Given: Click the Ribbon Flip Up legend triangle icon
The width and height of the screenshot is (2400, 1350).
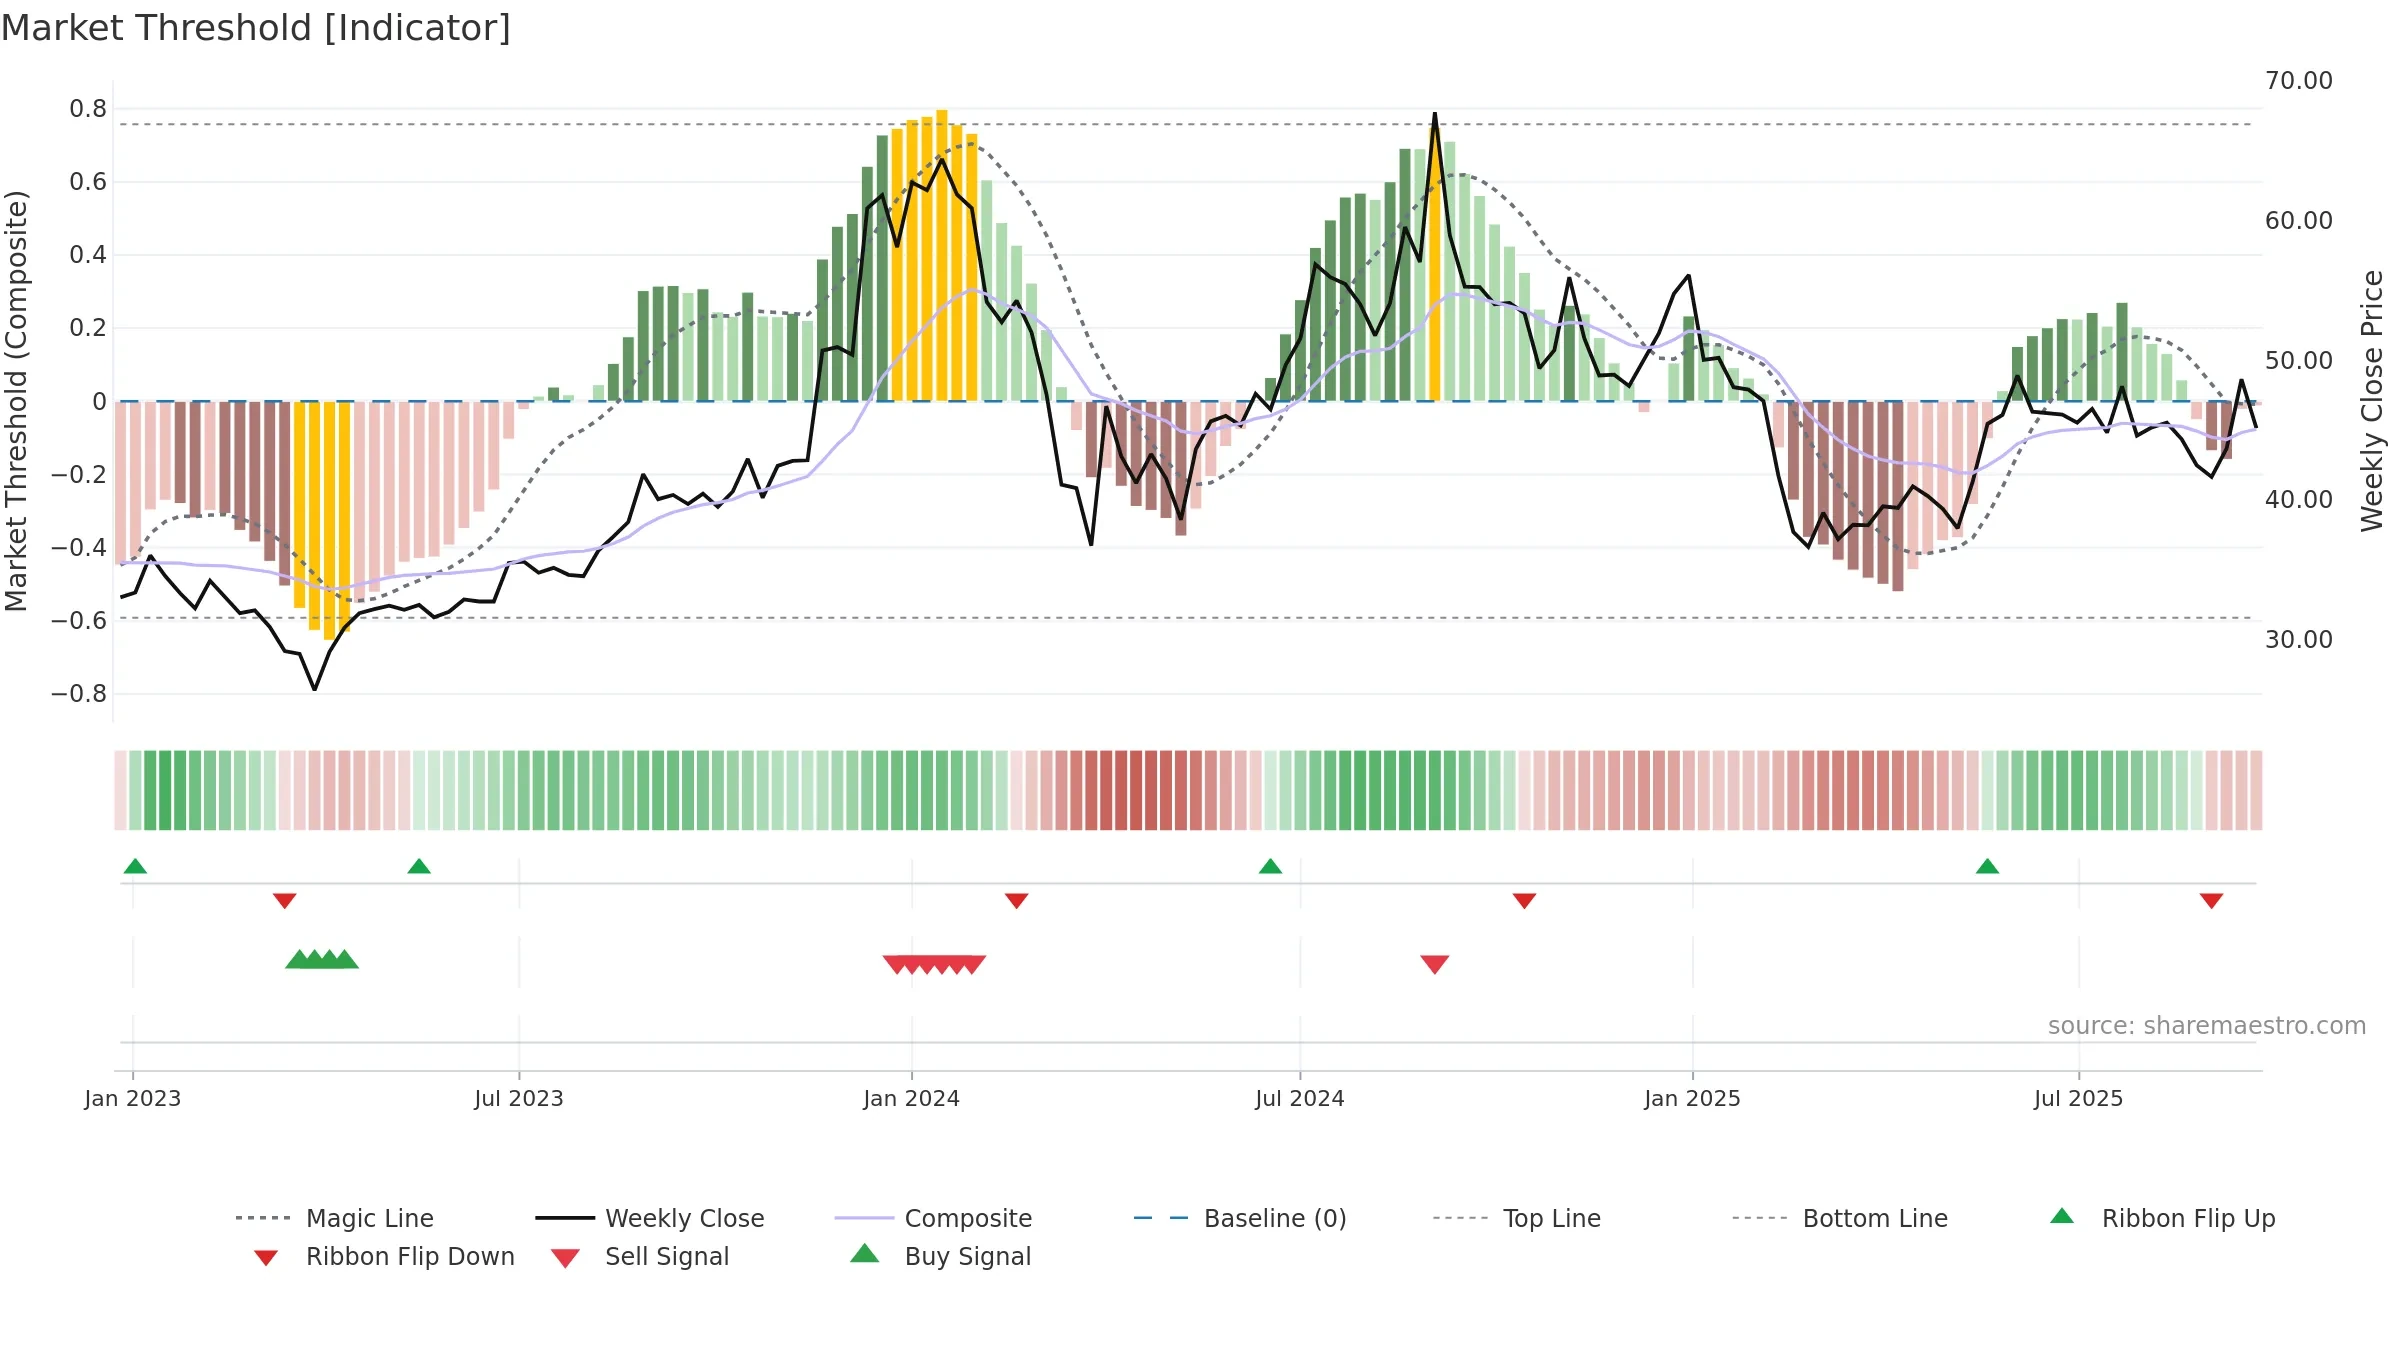Looking at the screenshot, I should 2062,1216.
